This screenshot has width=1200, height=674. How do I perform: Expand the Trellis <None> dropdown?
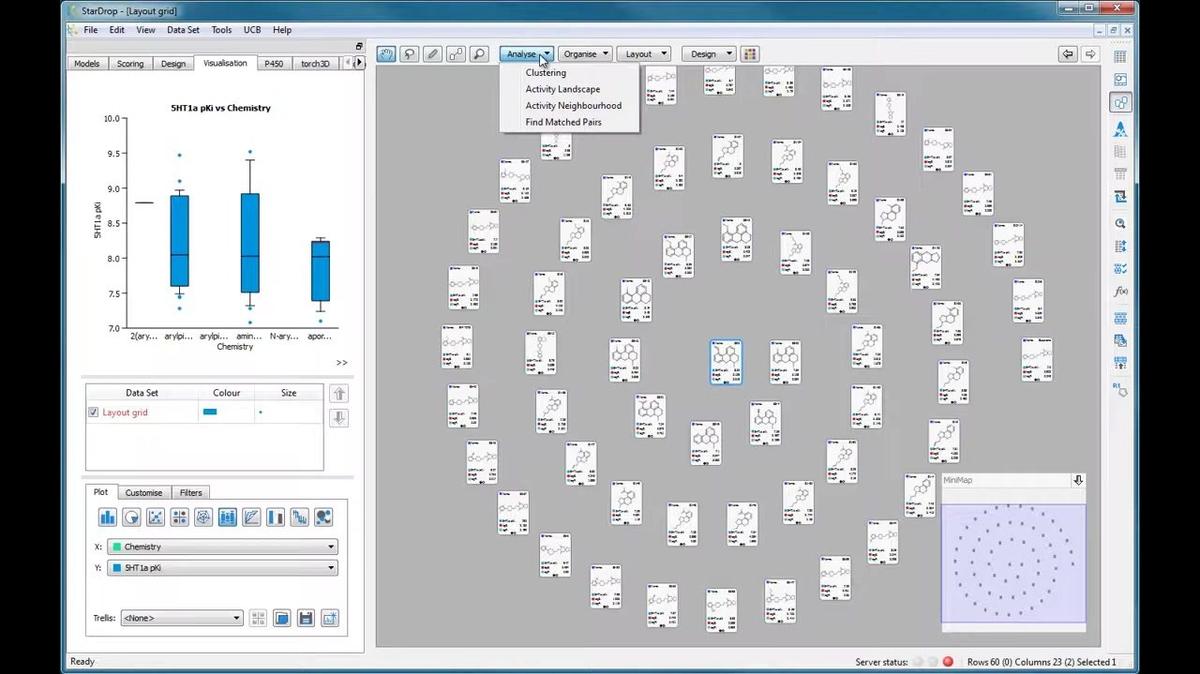pos(236,618)
